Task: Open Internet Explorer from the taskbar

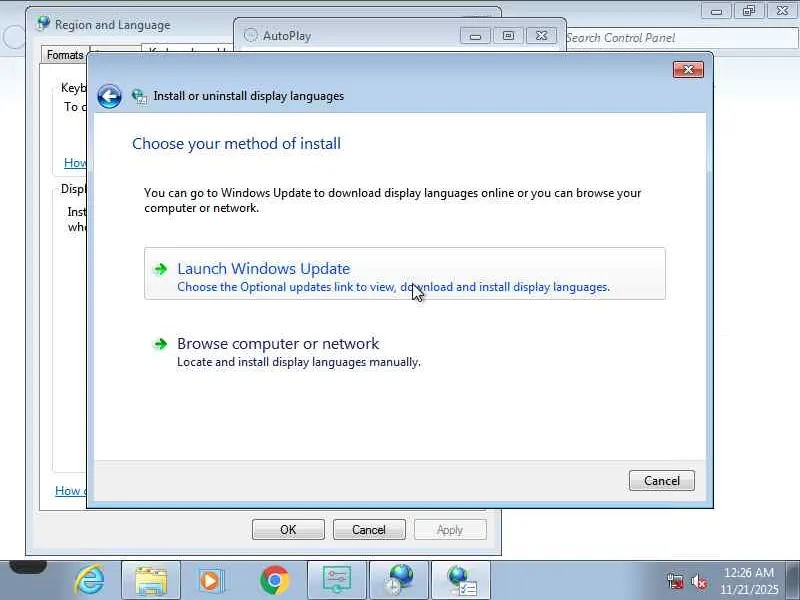Action: coord(89,580)
